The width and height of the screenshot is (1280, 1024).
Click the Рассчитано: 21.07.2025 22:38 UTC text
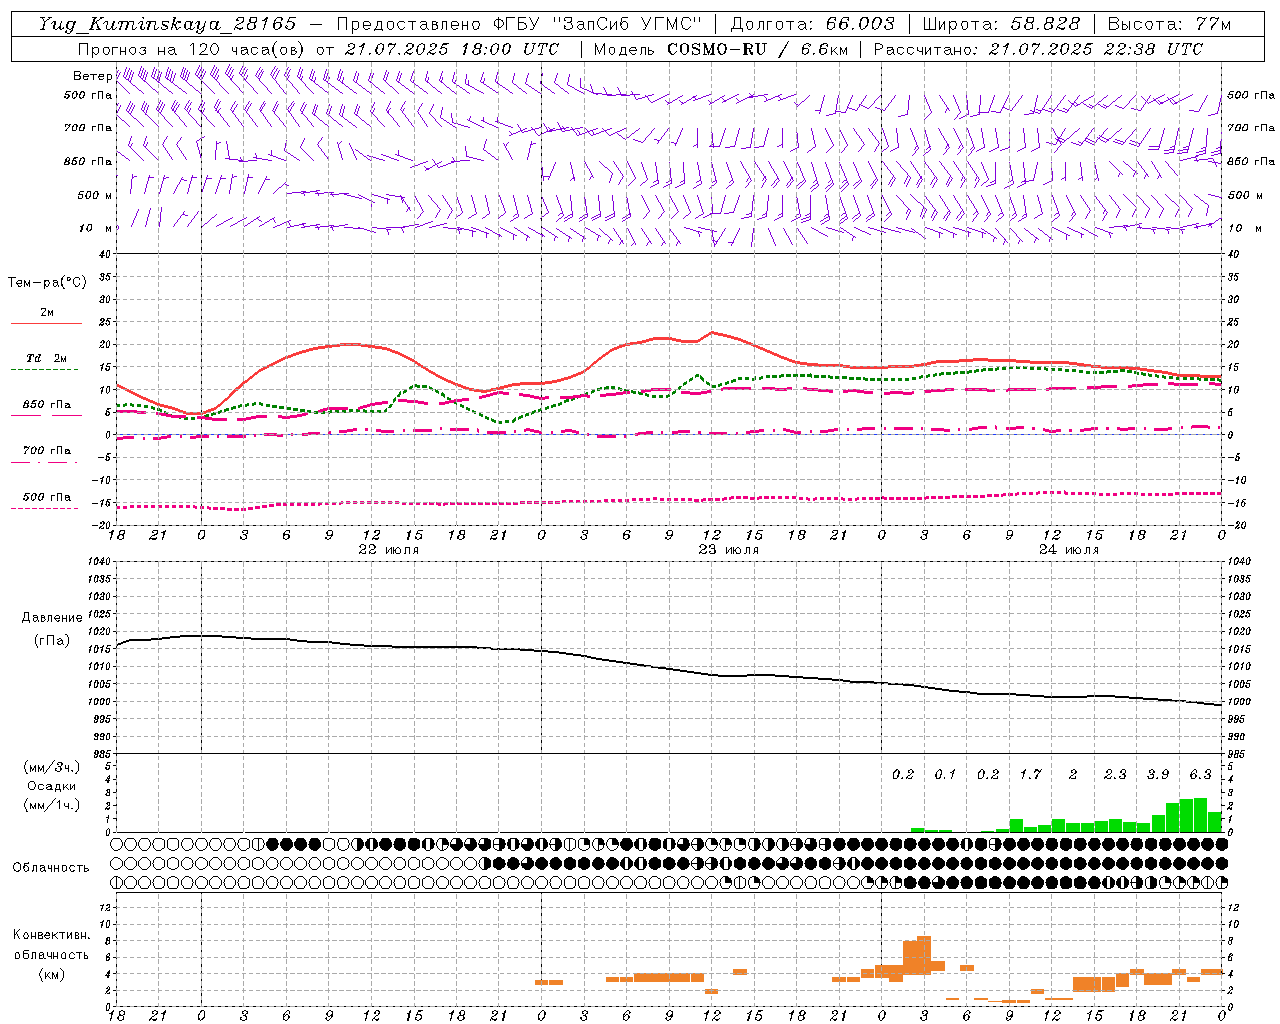(x=1038, y=49)
